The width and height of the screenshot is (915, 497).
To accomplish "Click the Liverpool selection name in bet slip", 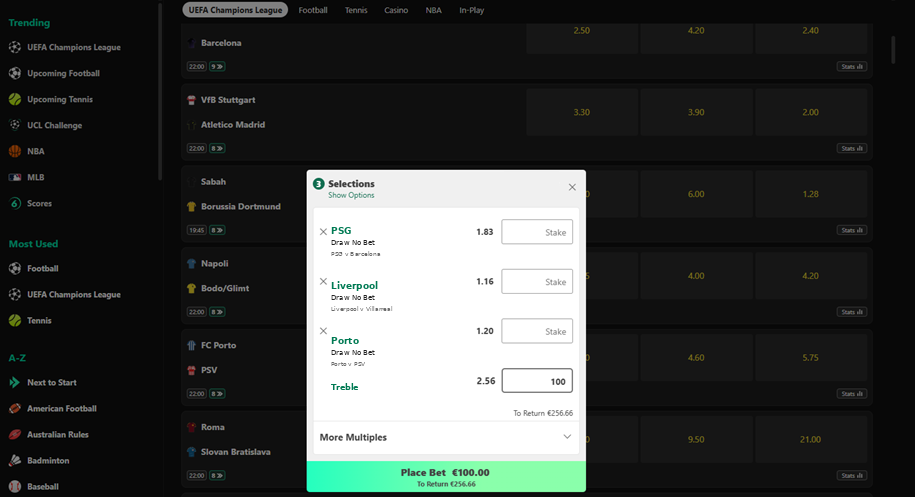I will pyautogui.click(x=354, y=285).
